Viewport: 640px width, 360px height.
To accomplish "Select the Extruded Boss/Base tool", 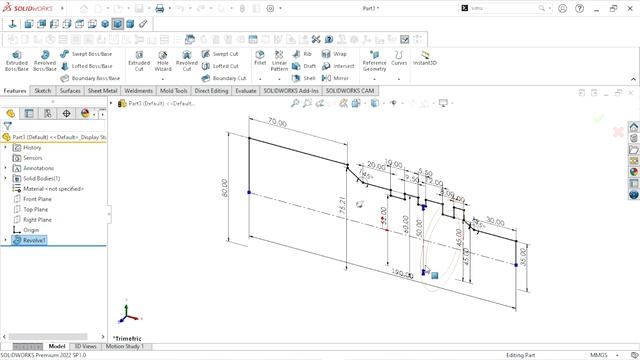I will 16,61.
